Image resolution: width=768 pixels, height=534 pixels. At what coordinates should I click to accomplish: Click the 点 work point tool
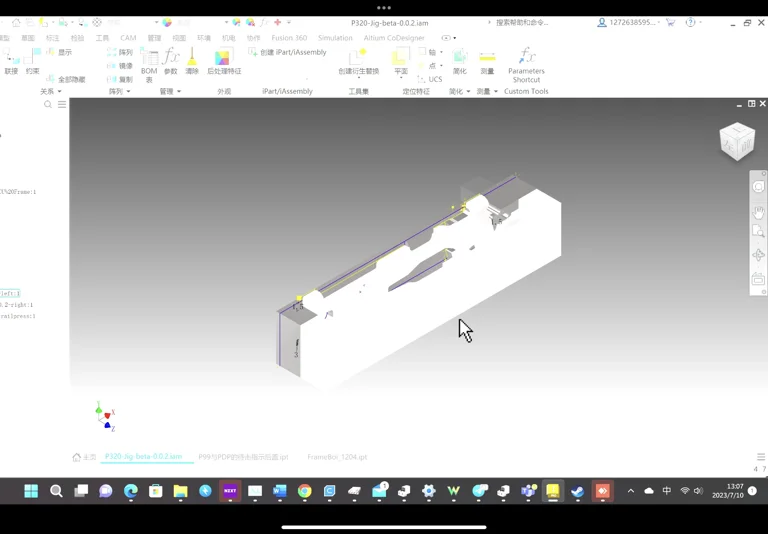[x=427, y=66]
